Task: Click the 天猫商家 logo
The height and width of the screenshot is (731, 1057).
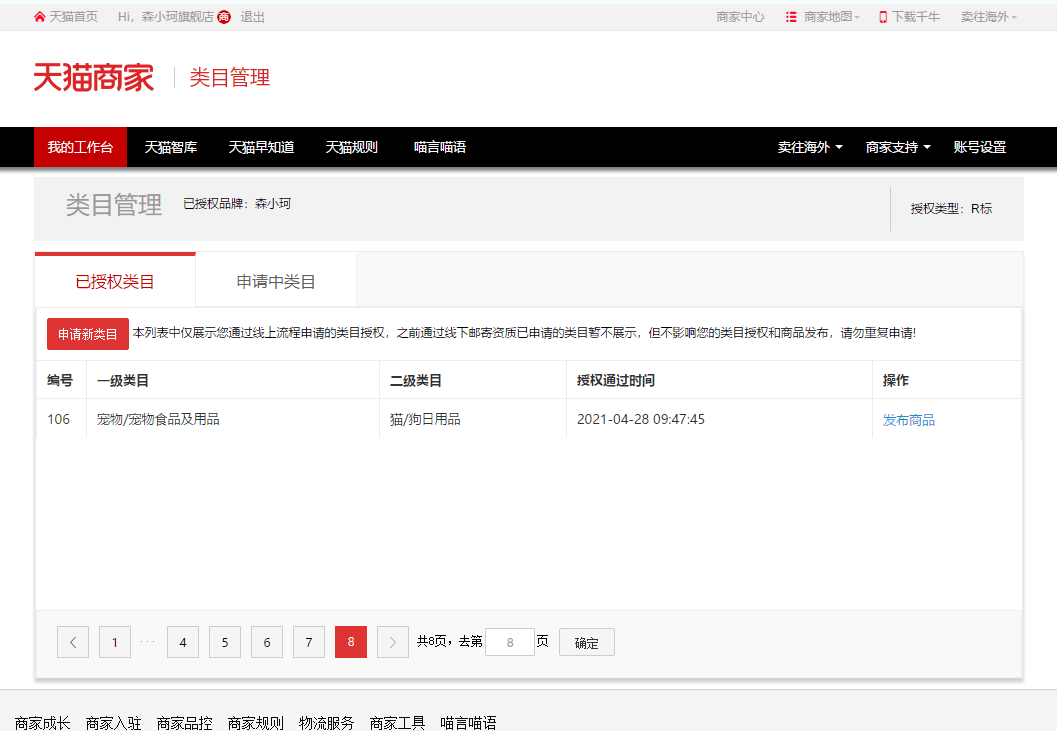Action: coord(94,78)
